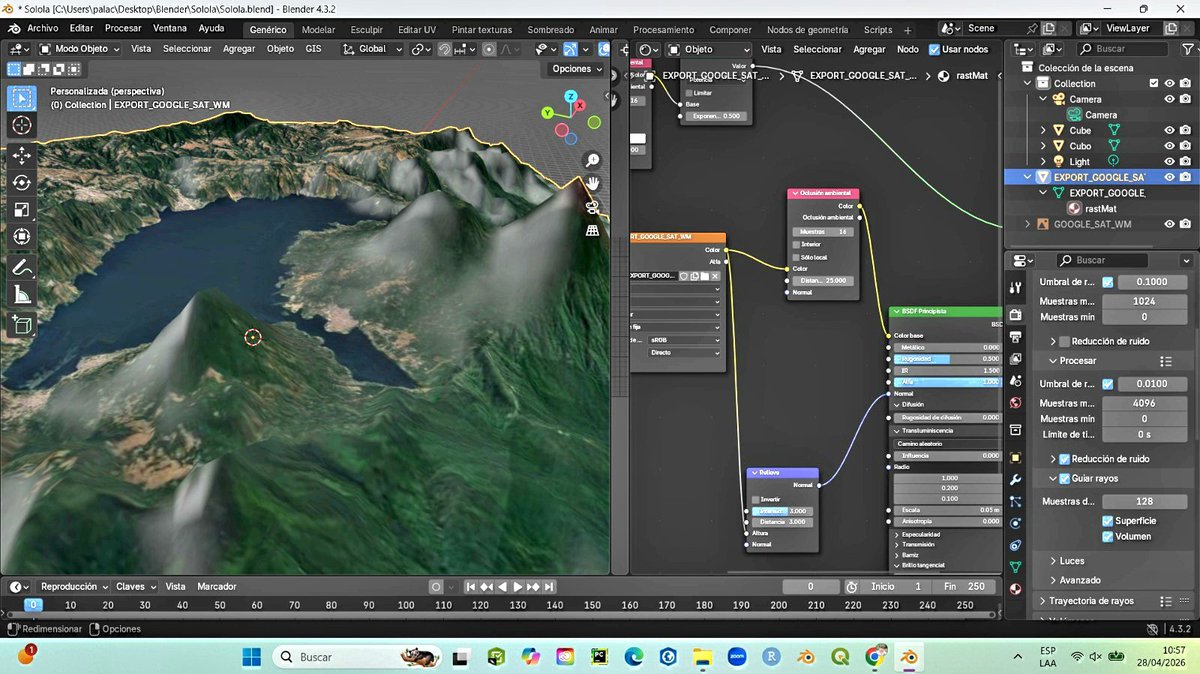Open the Render properties tab
Viewport: 1200px width, 674px height.
[1016, 315]
